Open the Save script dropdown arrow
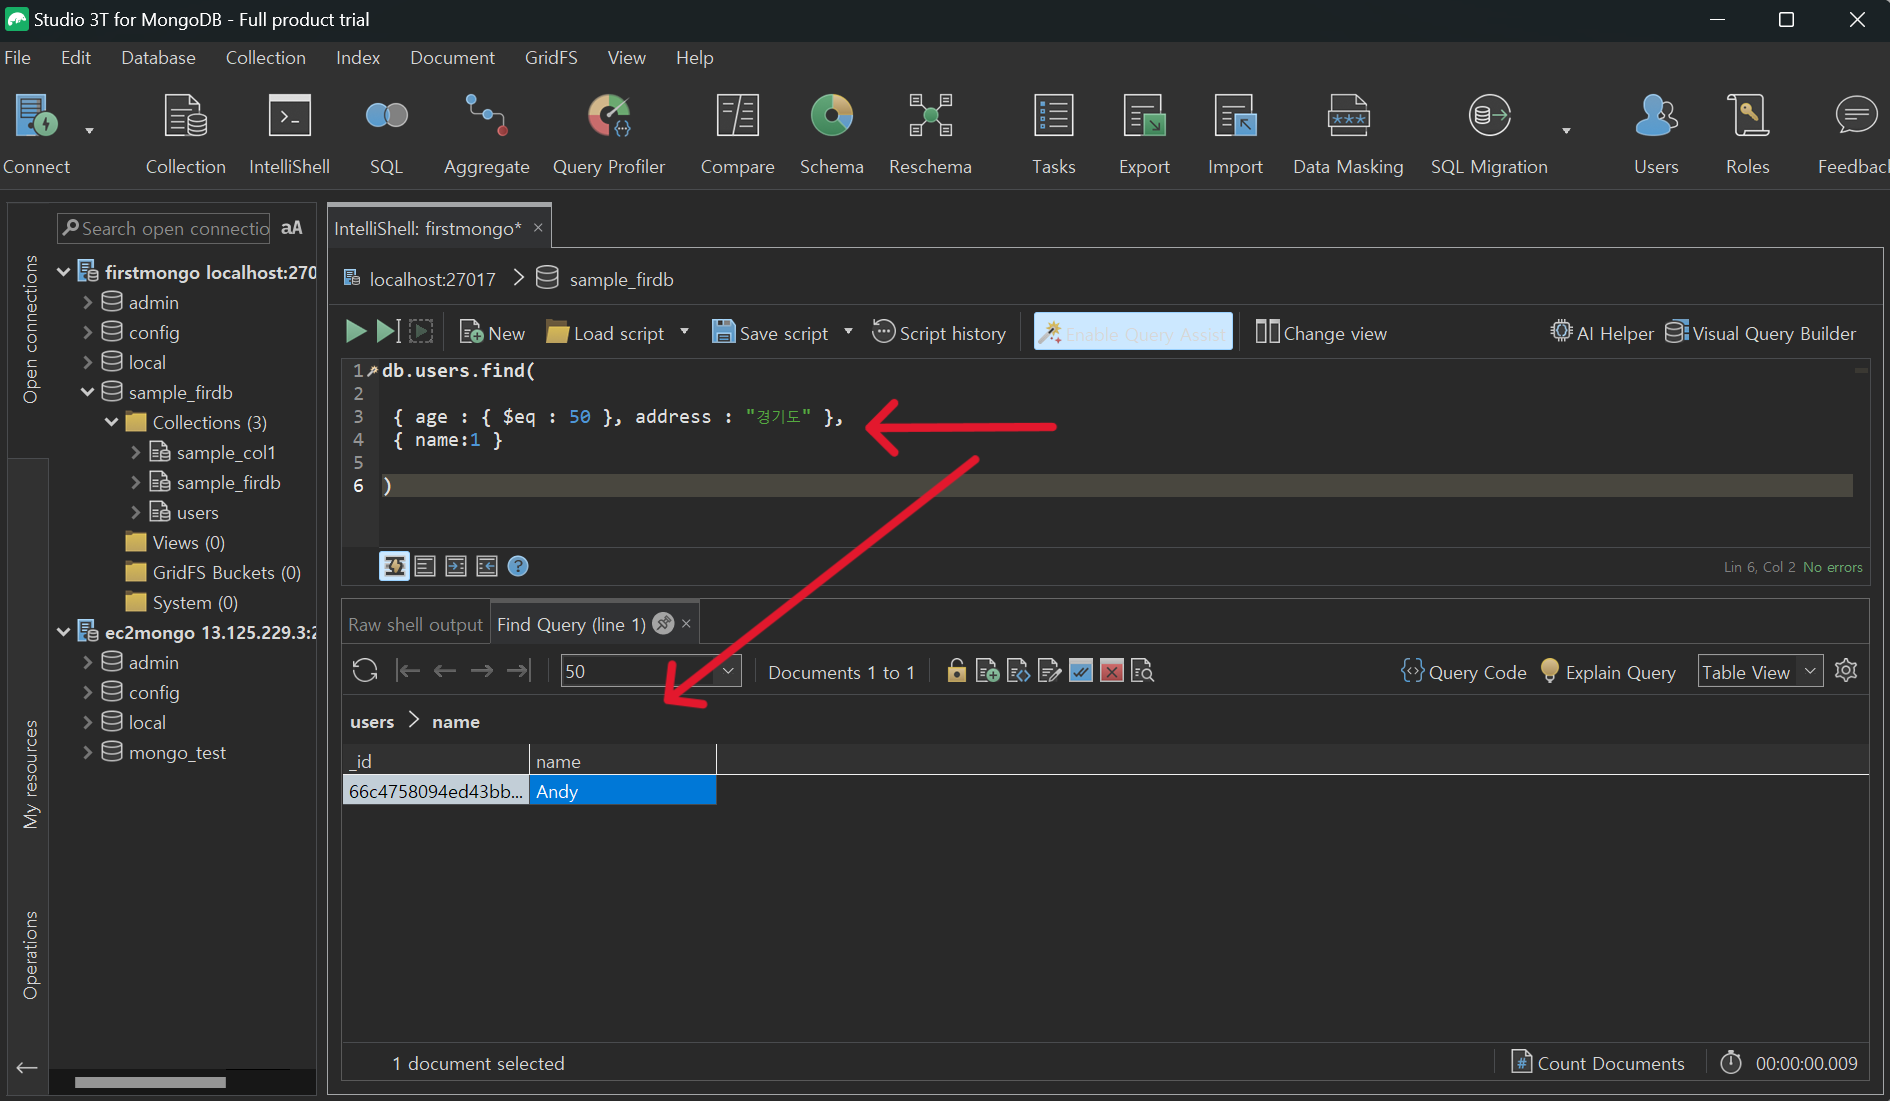The height and width of the screenshot is (1101, 1890). tap(849, 332)
